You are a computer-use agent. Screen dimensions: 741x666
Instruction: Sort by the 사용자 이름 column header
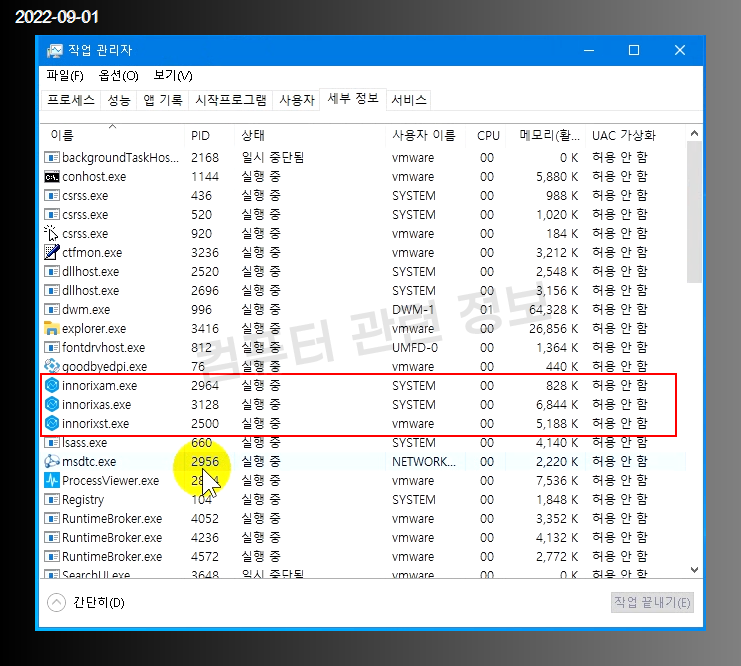tap(424, 136)
